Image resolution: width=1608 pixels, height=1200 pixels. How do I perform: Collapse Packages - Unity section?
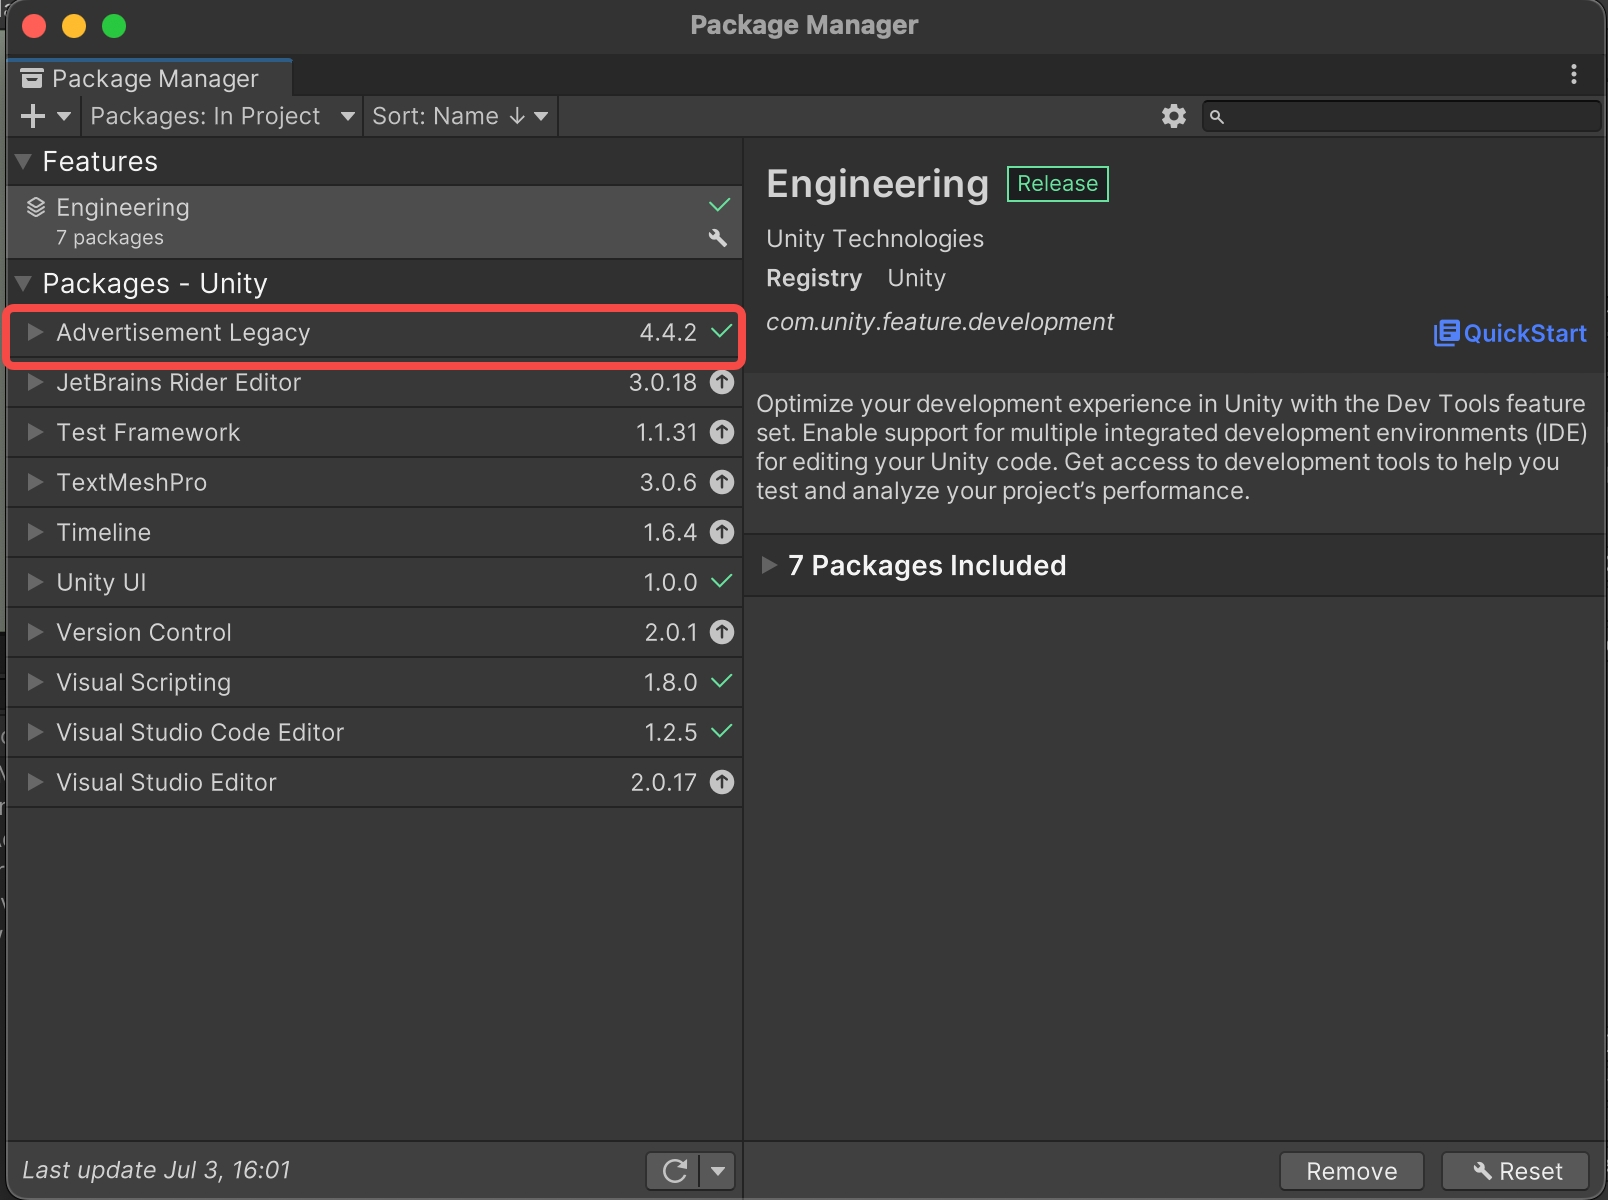24,283
